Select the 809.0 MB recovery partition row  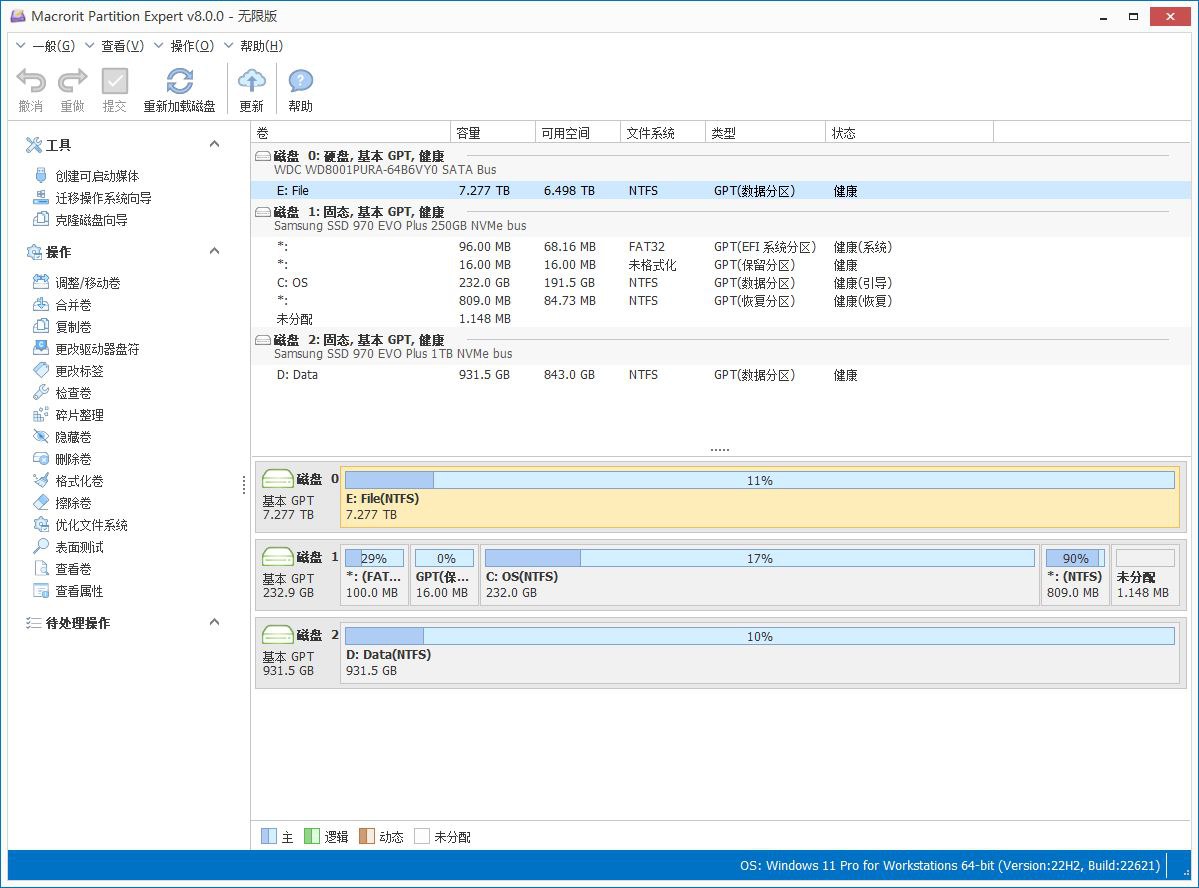(x=720, y=301)
